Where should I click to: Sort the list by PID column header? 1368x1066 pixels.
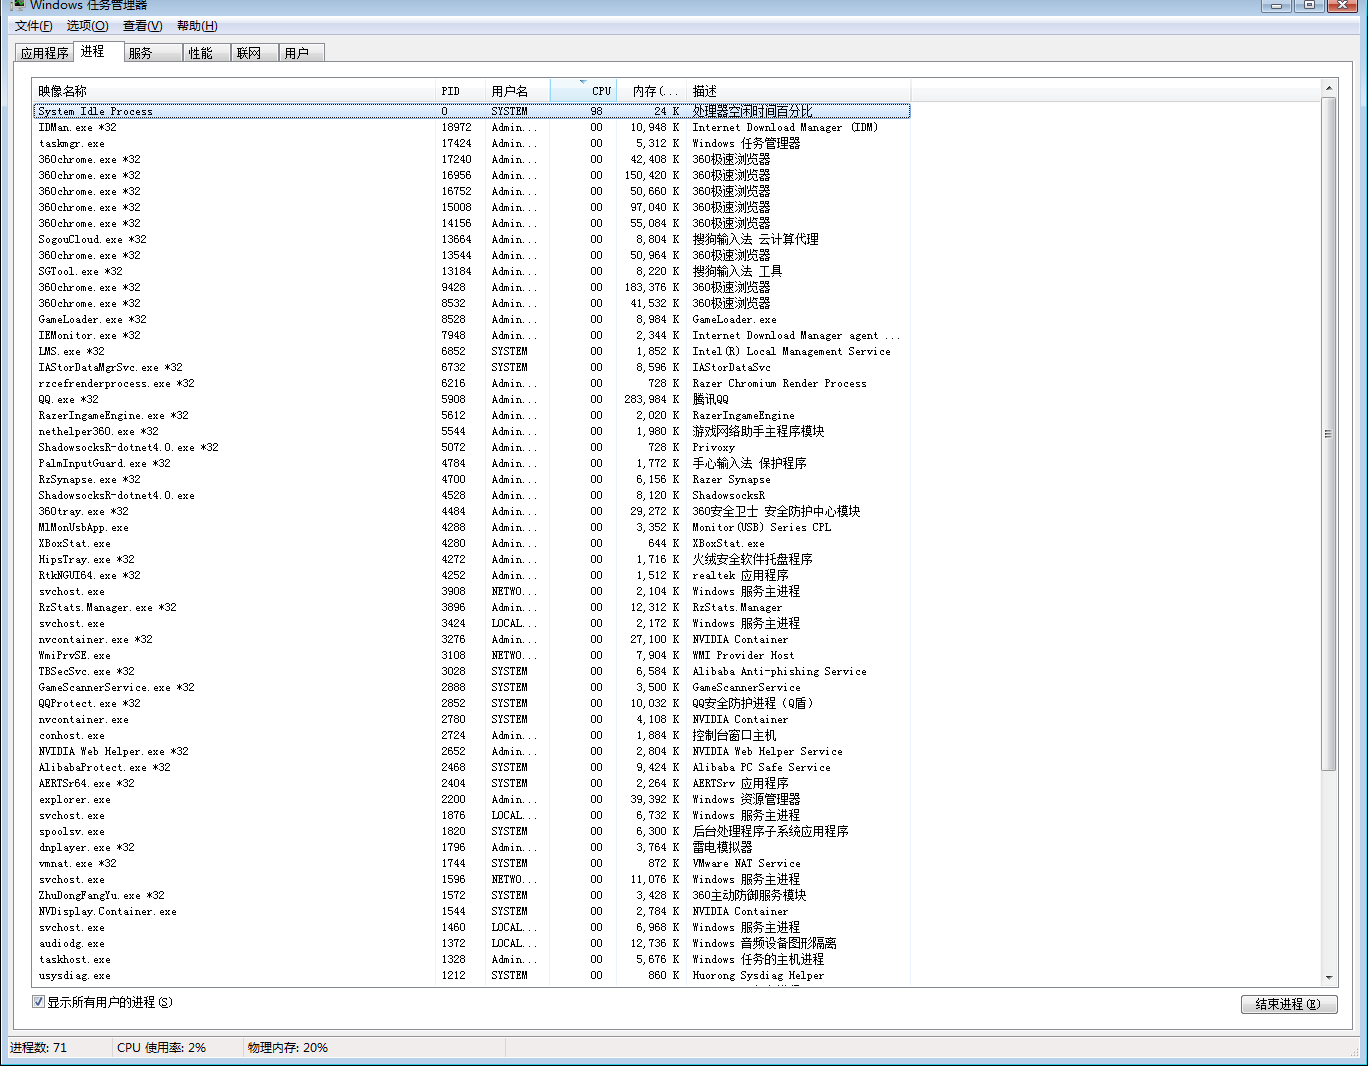pos(460,91)
